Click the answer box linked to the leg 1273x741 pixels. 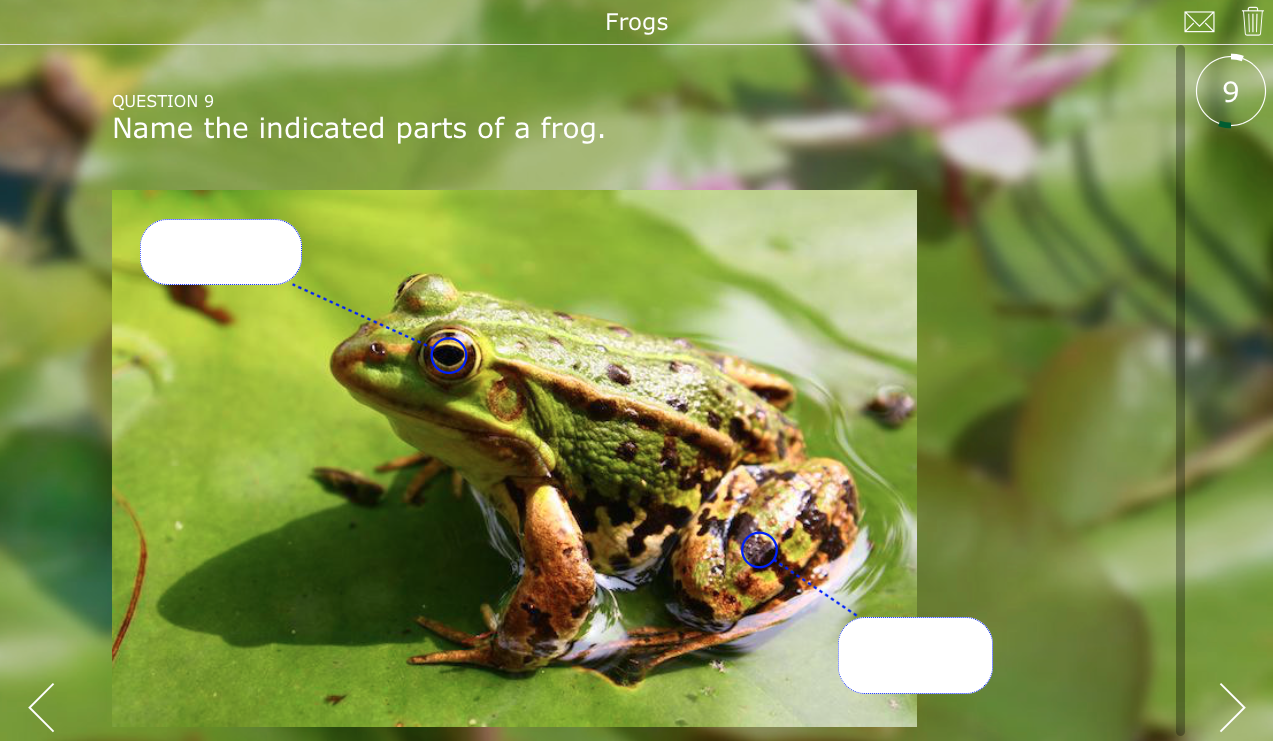point(915,655)
